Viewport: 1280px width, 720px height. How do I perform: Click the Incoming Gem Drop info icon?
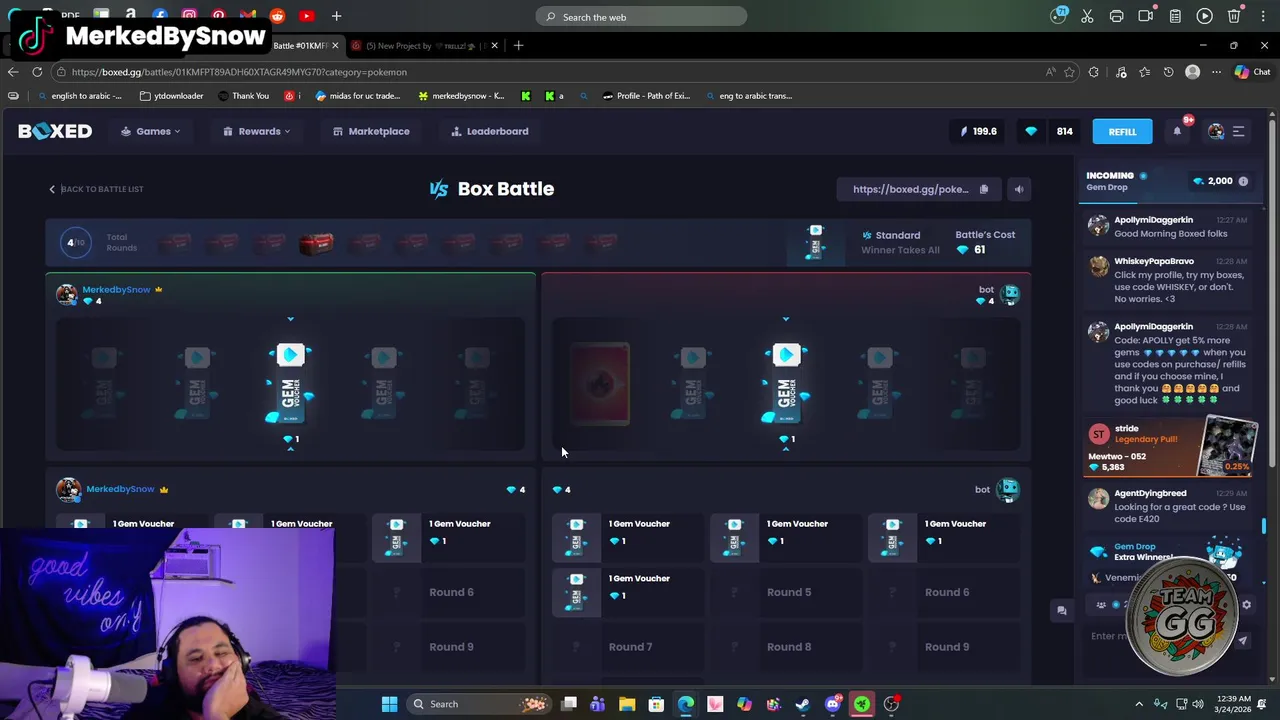click(1243, 181)
